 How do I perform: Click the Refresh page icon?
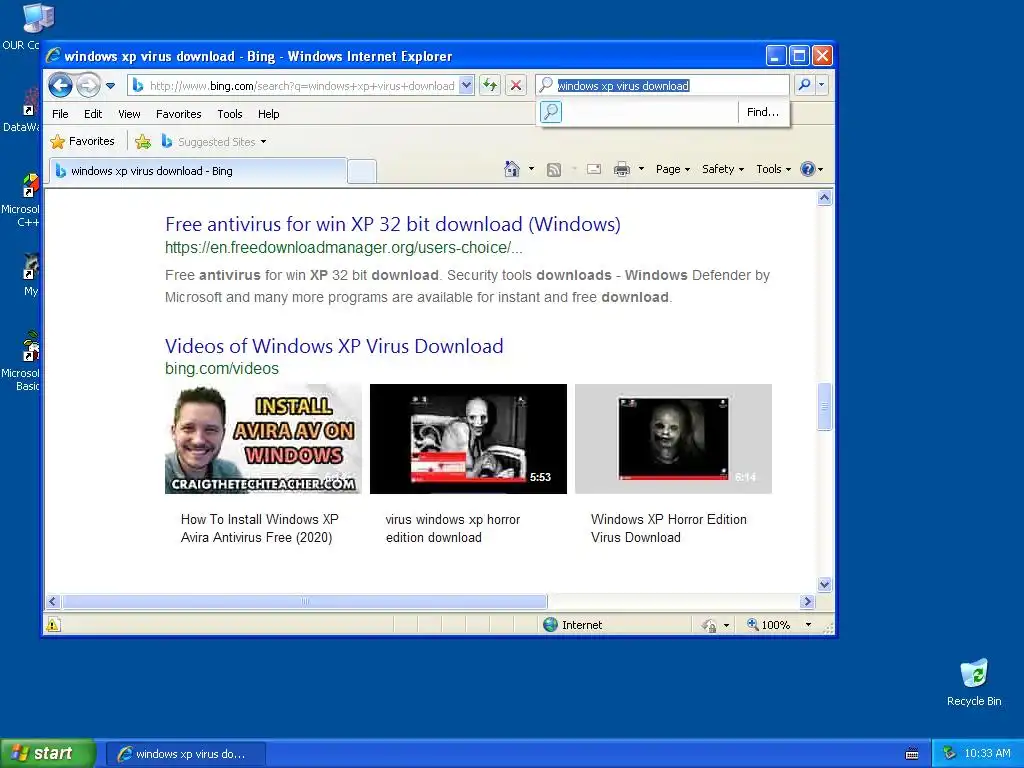[x=490, y=86]
